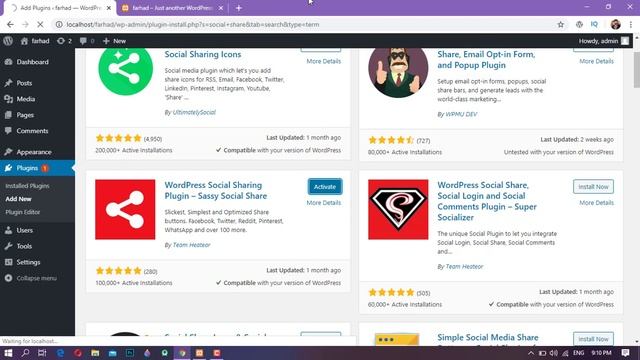This screenshot has height=360, width=640.
Task: Open Share, Email Opt-in Form plugin title
Action: coord(486,60)
